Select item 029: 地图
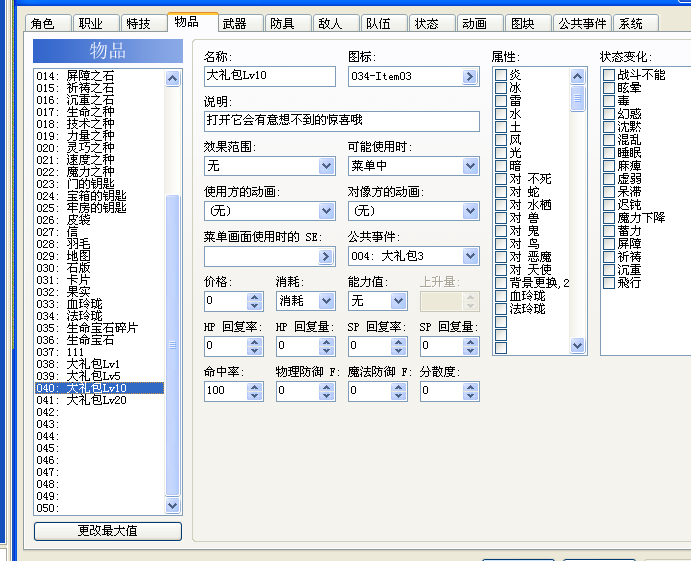 click(x=100, y=256)
